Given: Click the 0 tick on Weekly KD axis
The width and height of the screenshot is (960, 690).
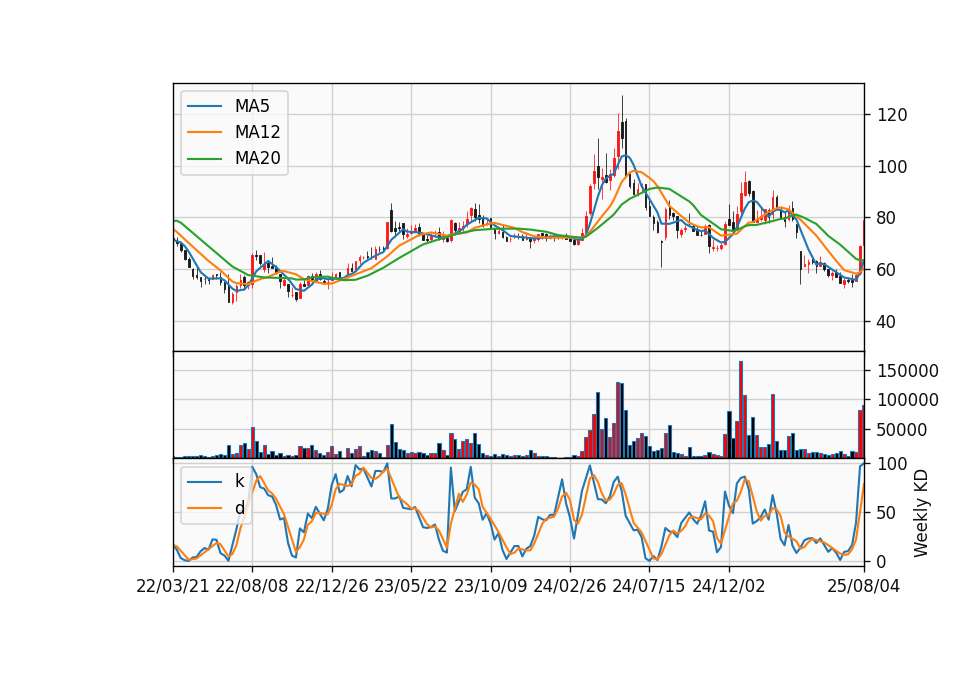Looking at the screenshot, I should click(882, 561).
